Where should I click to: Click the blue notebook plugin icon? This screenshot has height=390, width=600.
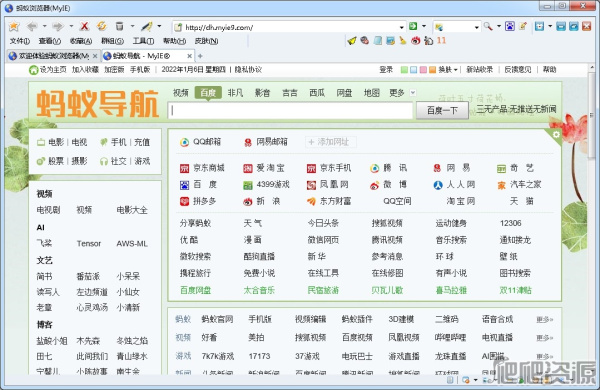click(x=378, y=41)
